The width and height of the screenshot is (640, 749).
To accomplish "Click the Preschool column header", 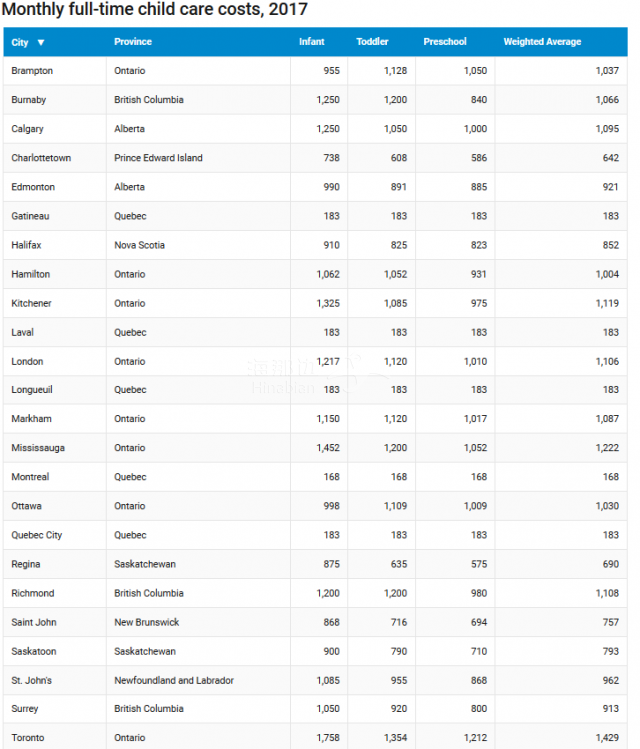I will point(445,42).
